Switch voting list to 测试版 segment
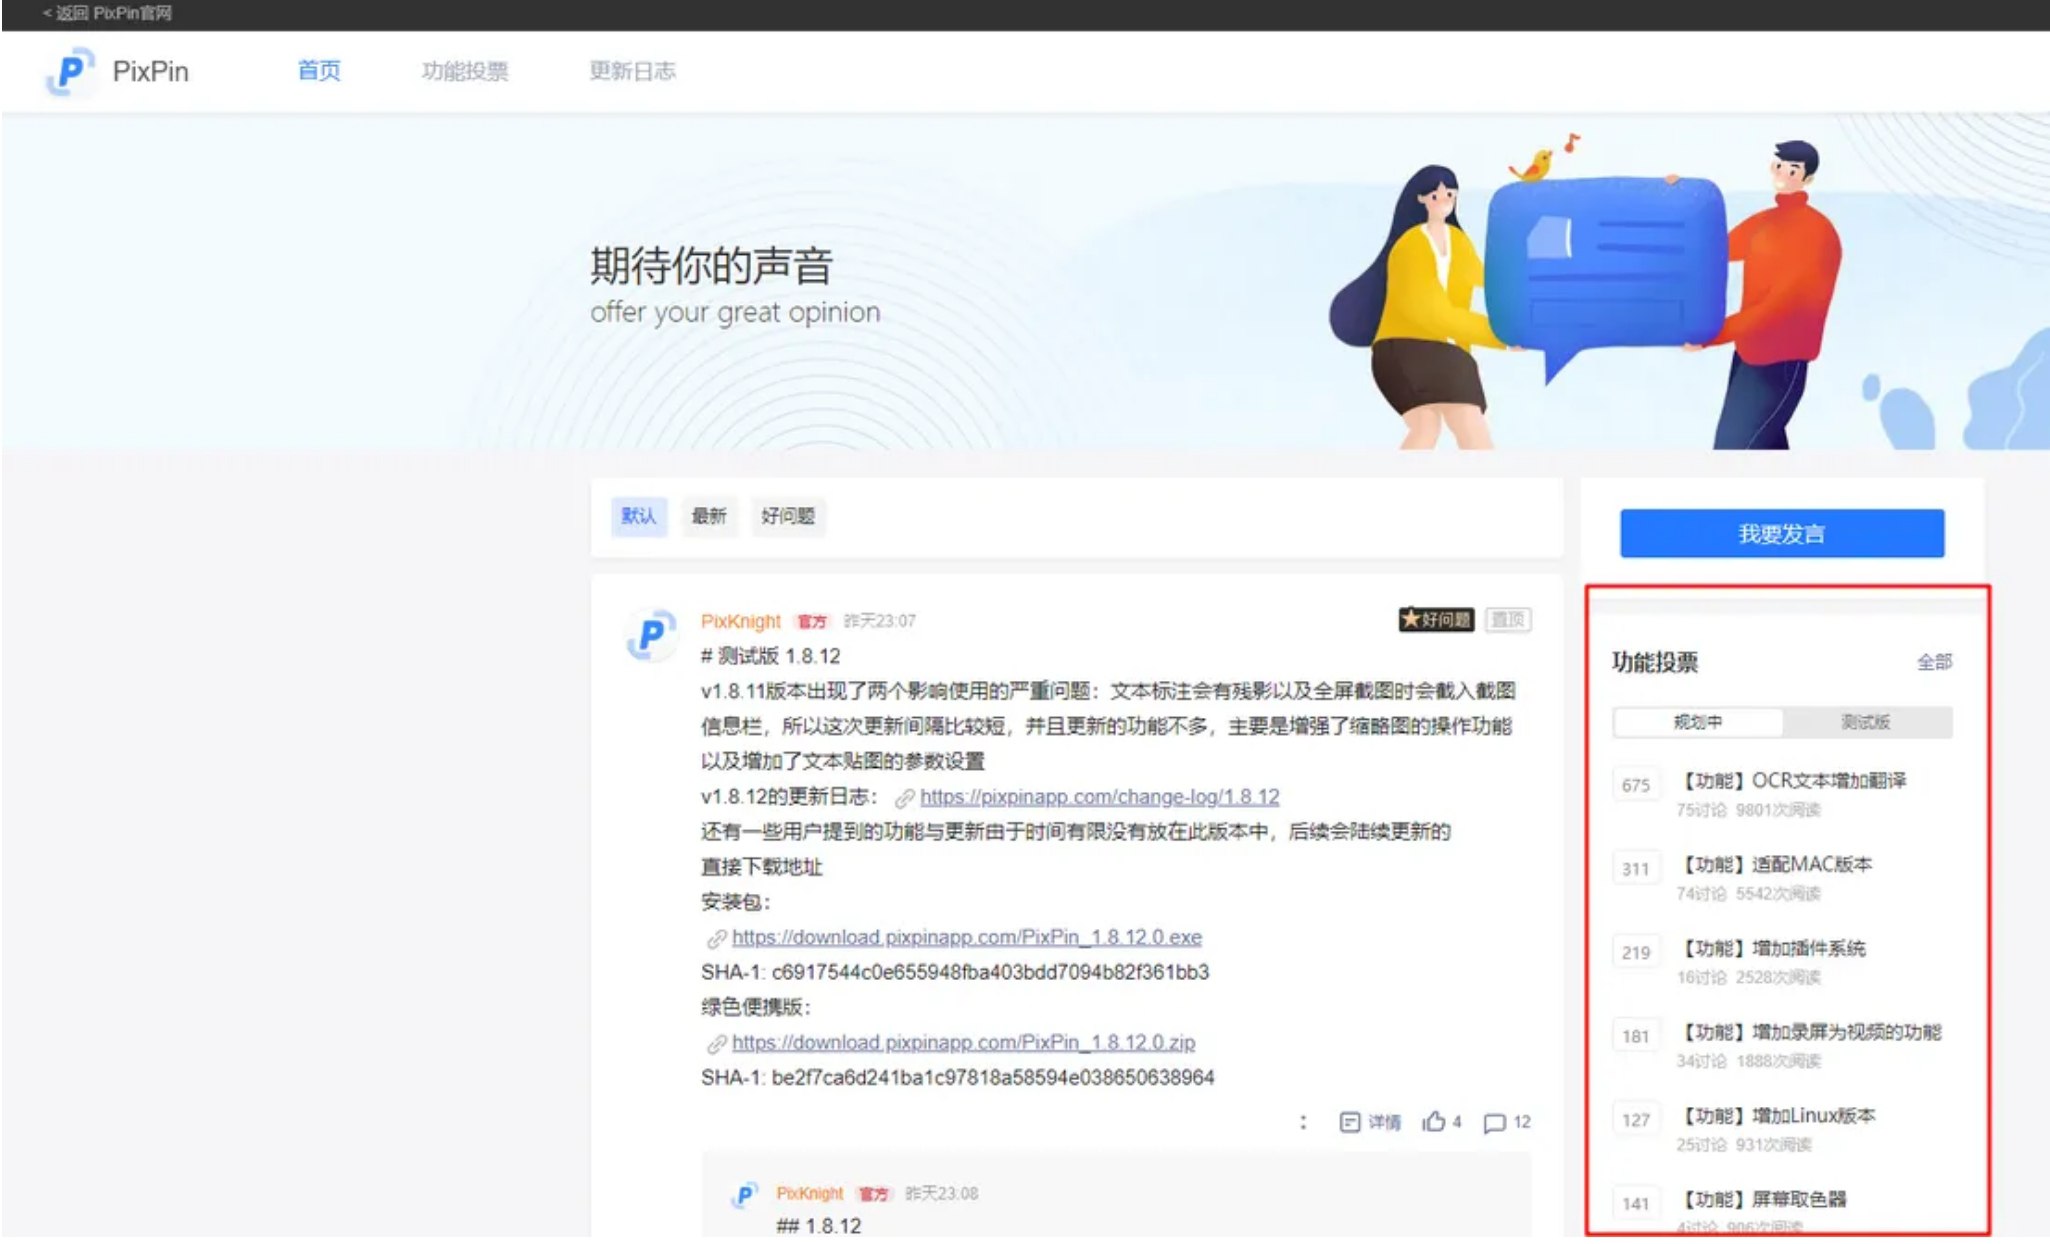 (1866, 722)
